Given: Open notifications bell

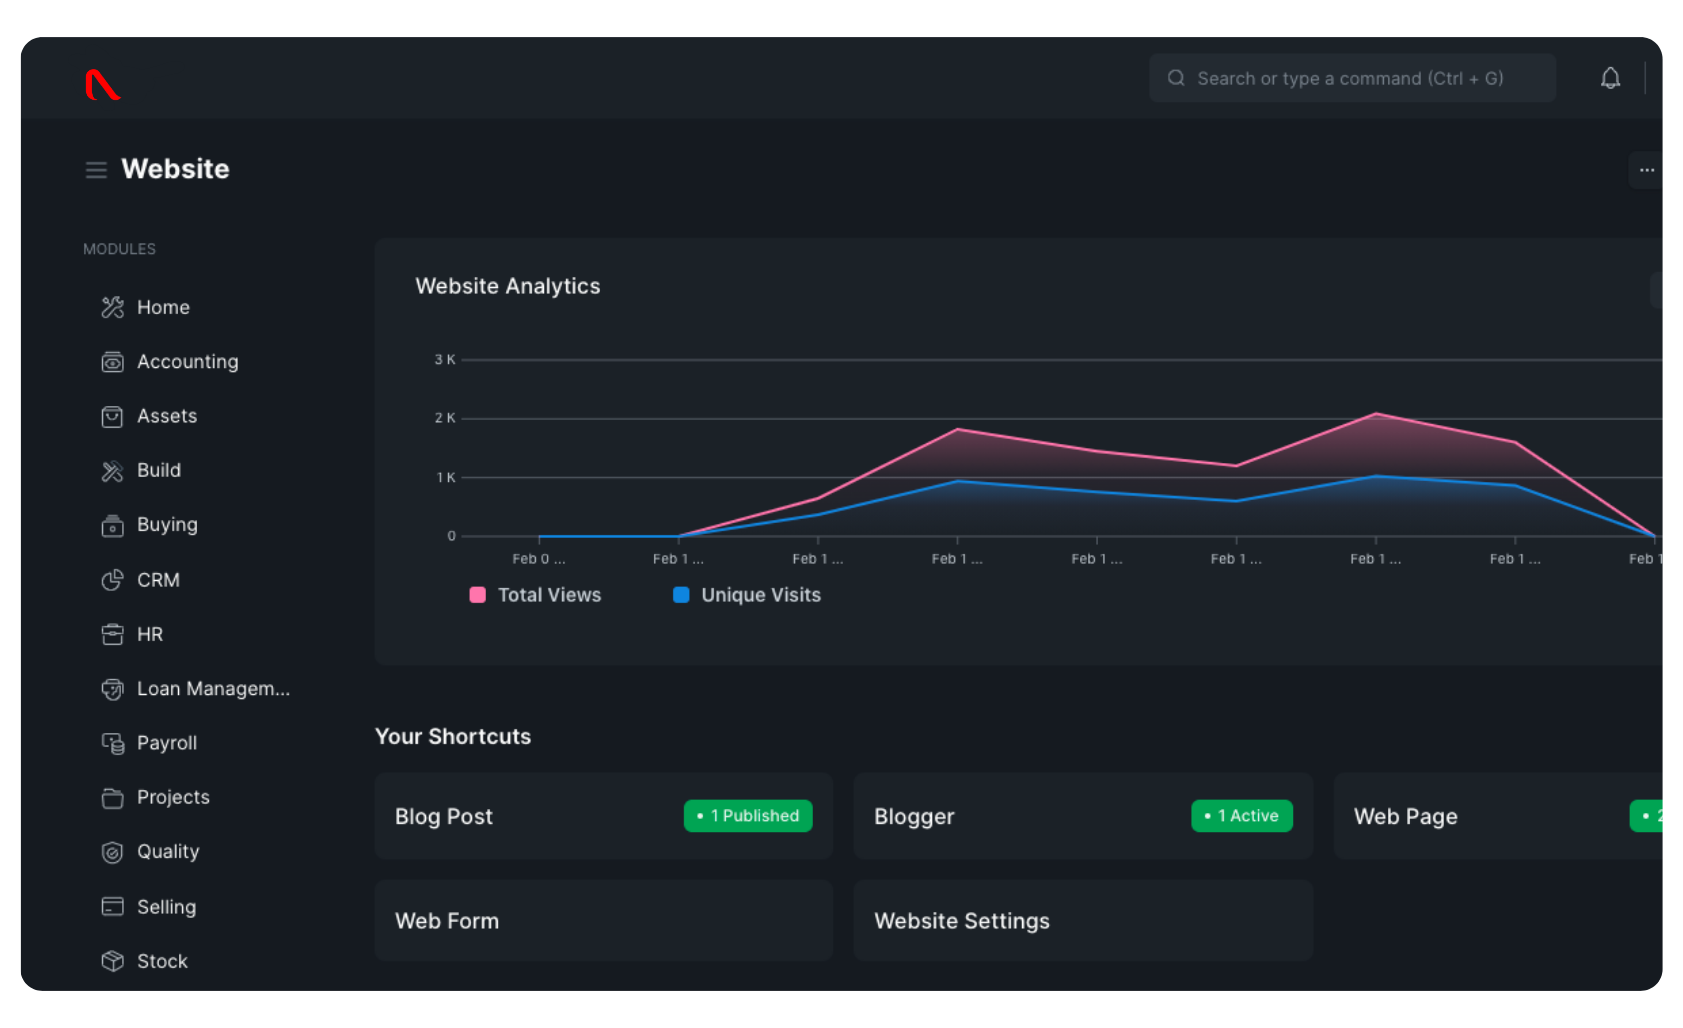Looking at the screenshot, I should (1610, 78).
